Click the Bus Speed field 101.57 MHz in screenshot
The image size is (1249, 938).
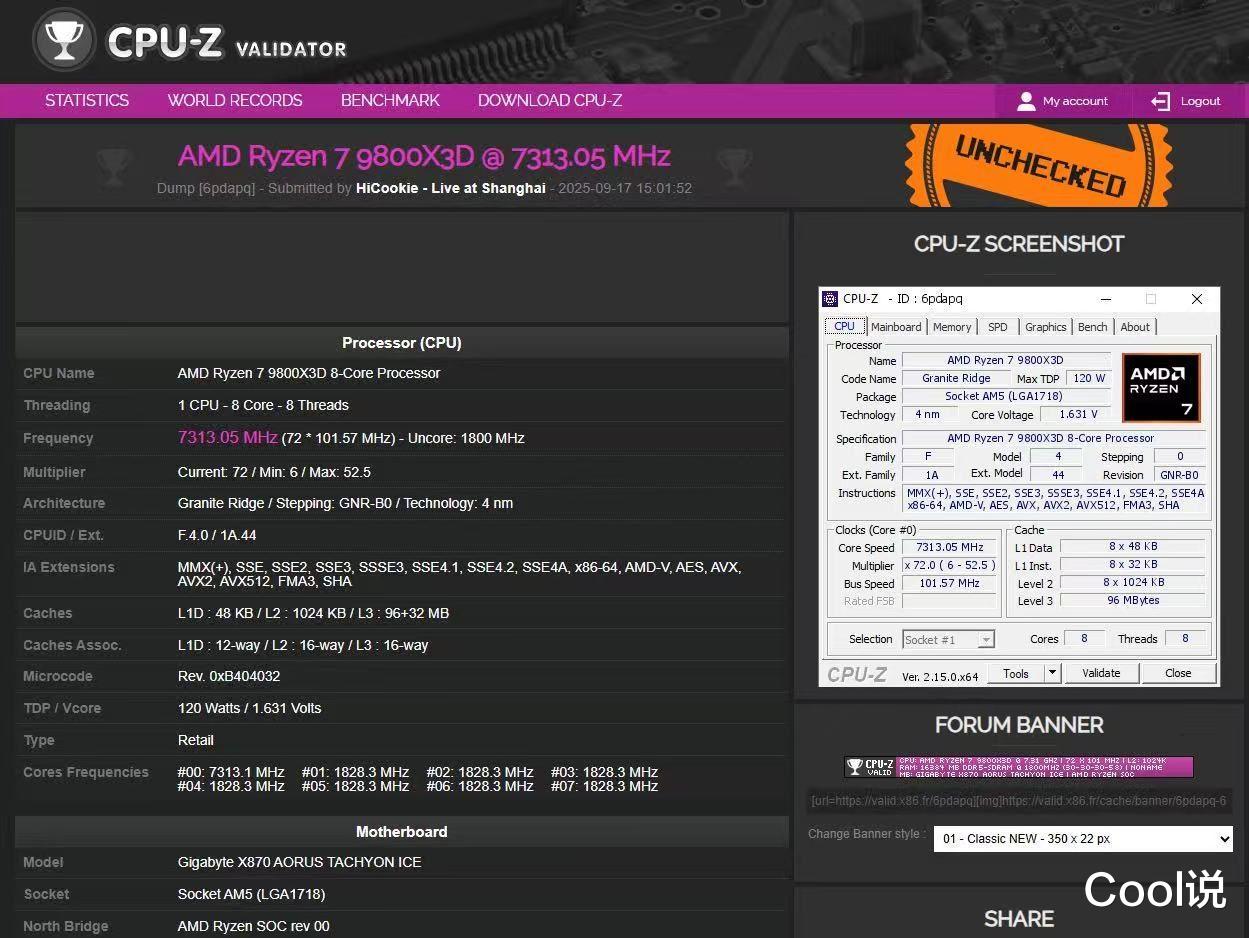950,583
